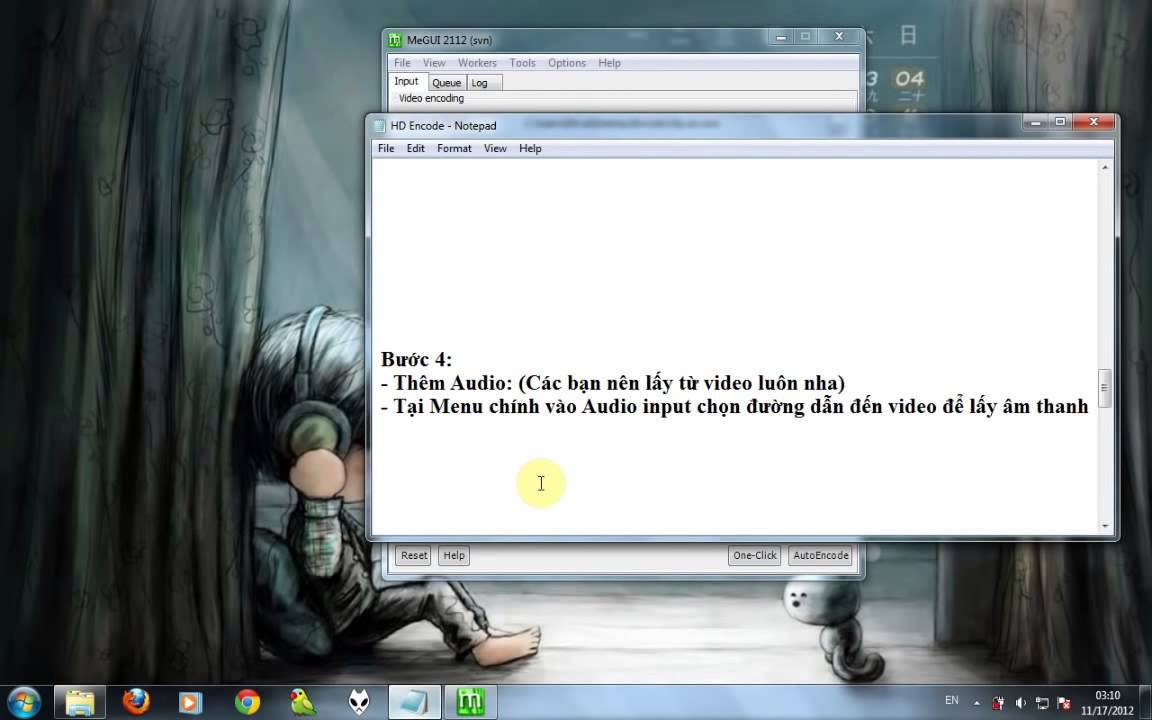
Task: Click the power plug tray icon
Action: pyautogui.click(x=998, y=703)
